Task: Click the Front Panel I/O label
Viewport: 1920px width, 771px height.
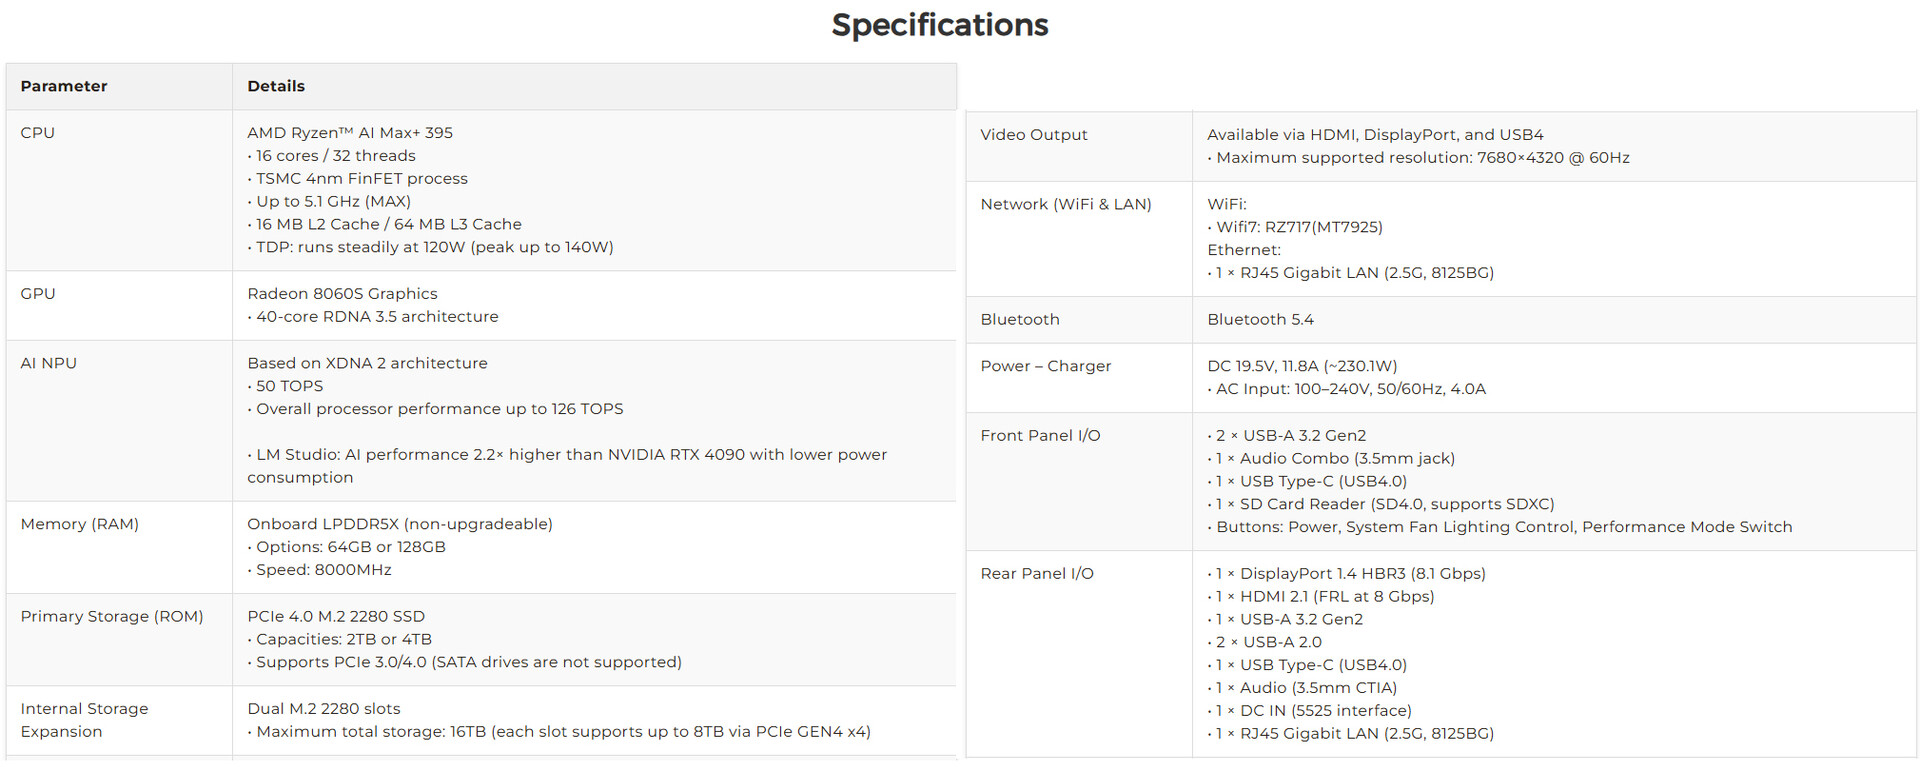Action: point(1040,436)
